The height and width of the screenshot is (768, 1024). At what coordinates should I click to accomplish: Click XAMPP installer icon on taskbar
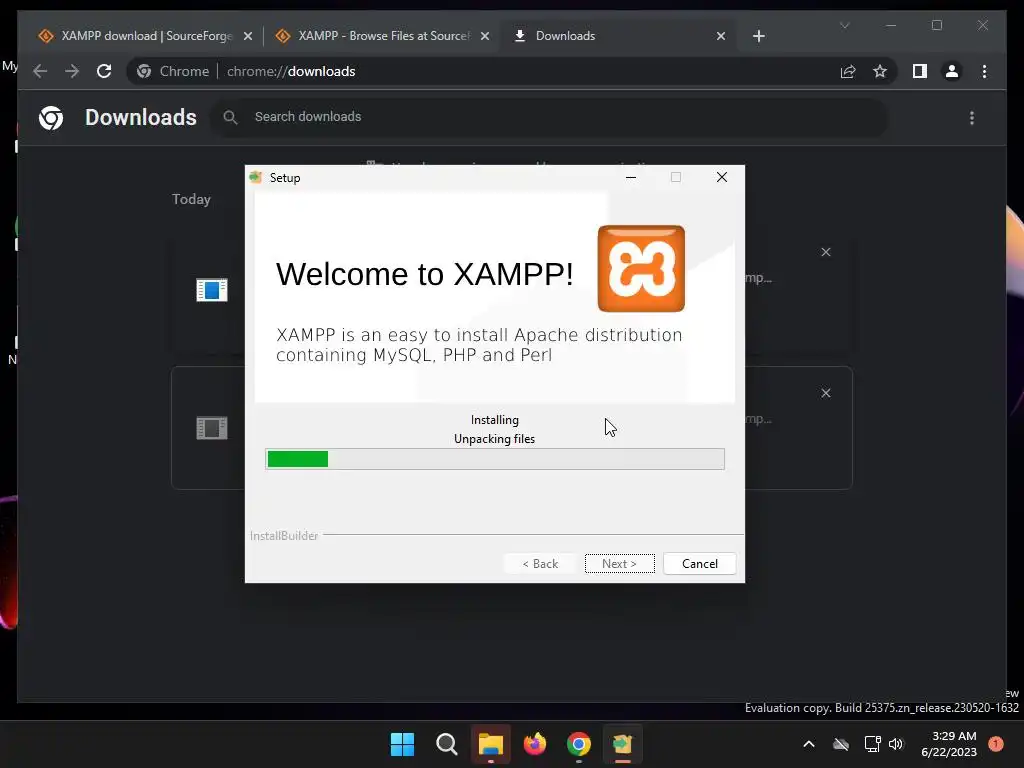point(622,744)
